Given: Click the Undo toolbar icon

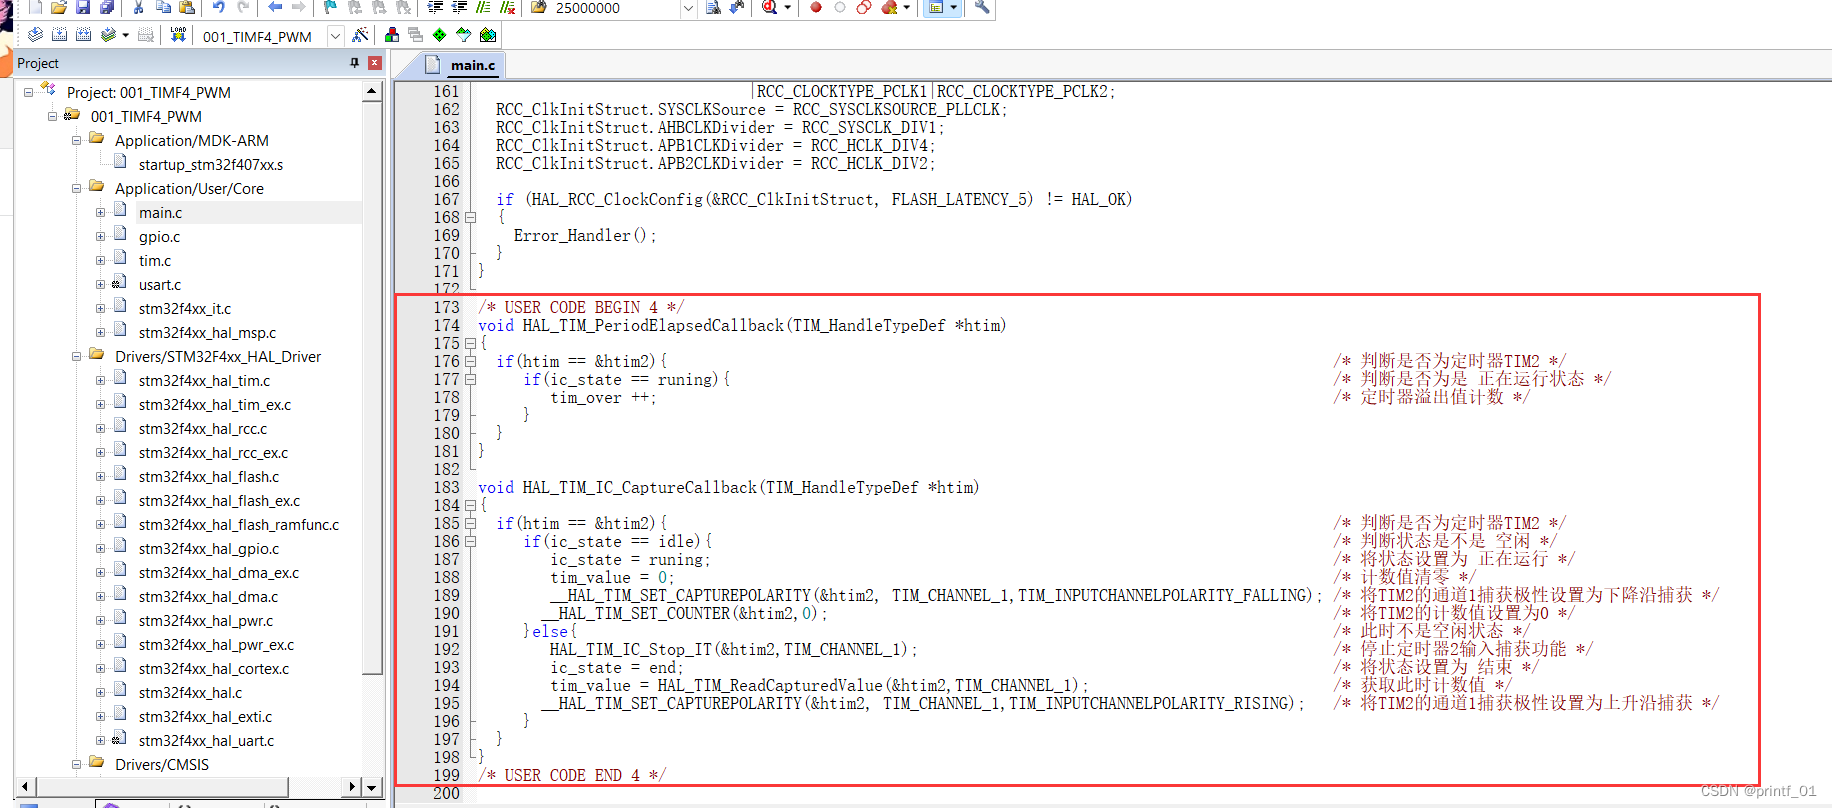Looking at the screenshot, I should (x=218, y=7).
